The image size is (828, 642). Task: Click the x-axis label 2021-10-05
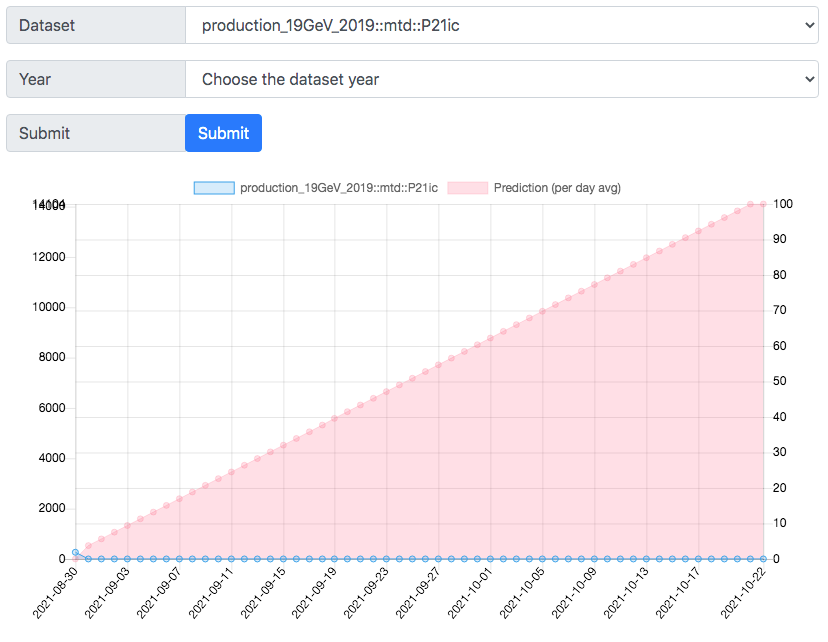(522, 593)
